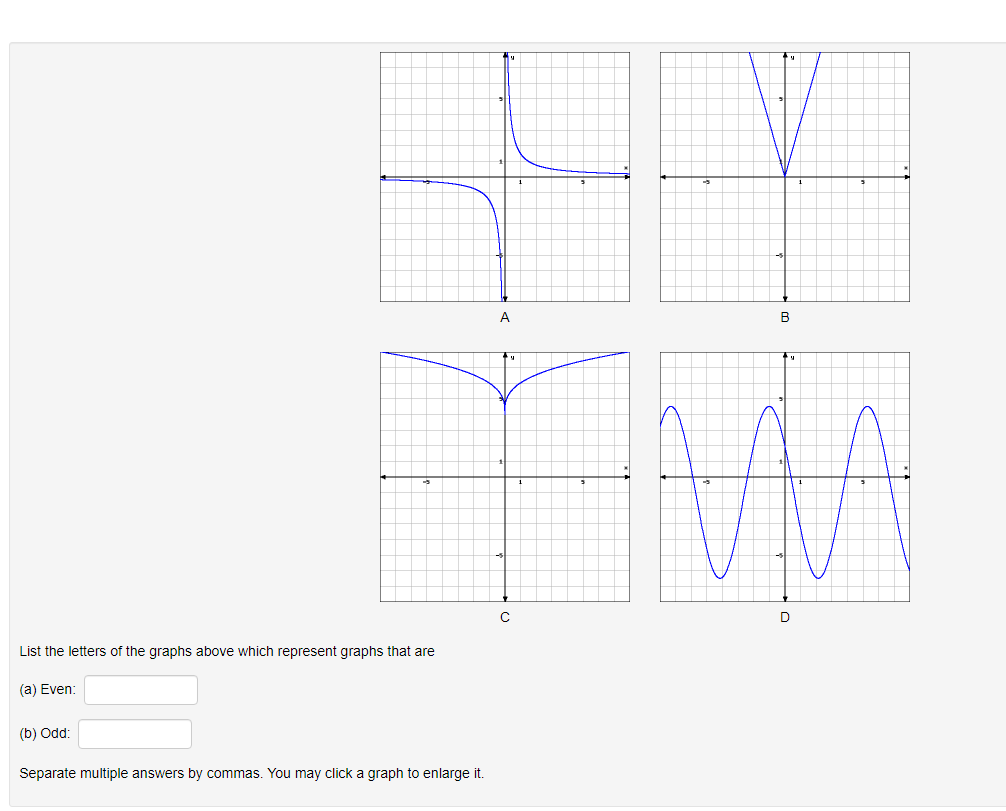The image size is (1006, 811).
Task: Click the leftmost trough of the wave in graph D
Action: click(720, 578)
